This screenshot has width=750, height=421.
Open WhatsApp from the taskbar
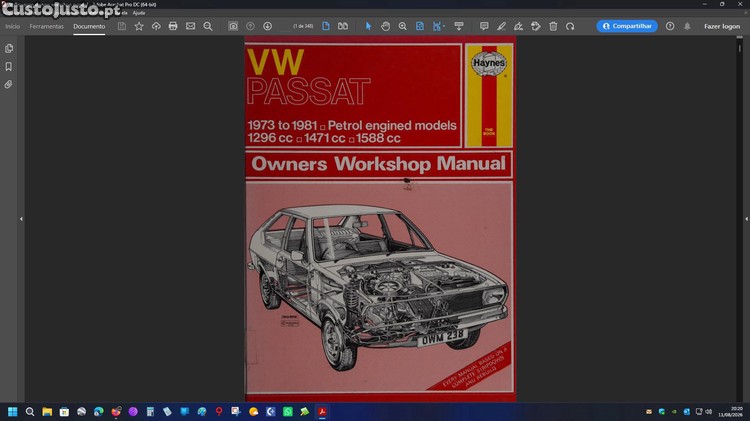click(287, 411)
